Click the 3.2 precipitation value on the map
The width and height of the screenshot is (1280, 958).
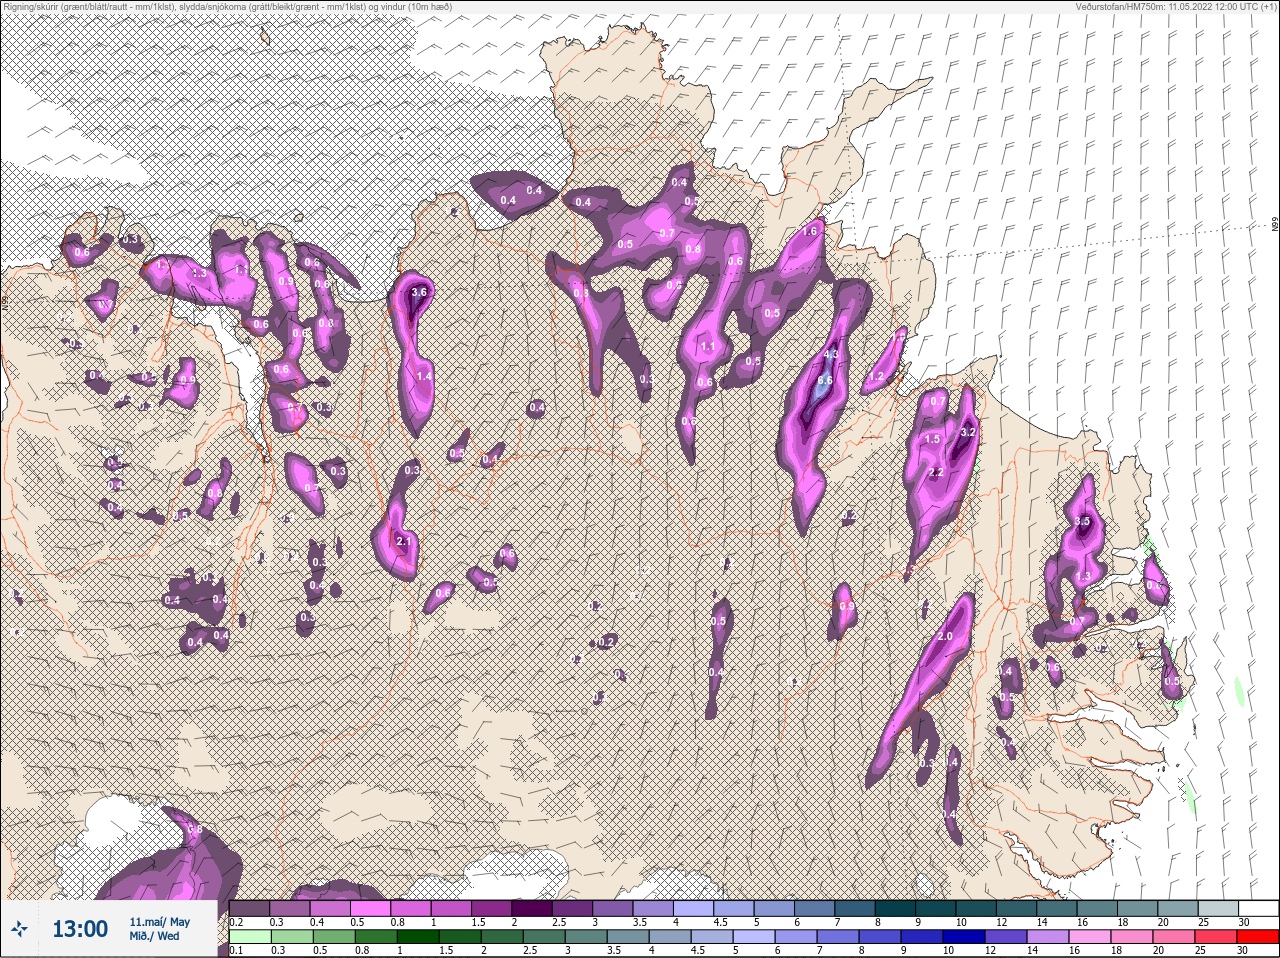pos(967,433)
